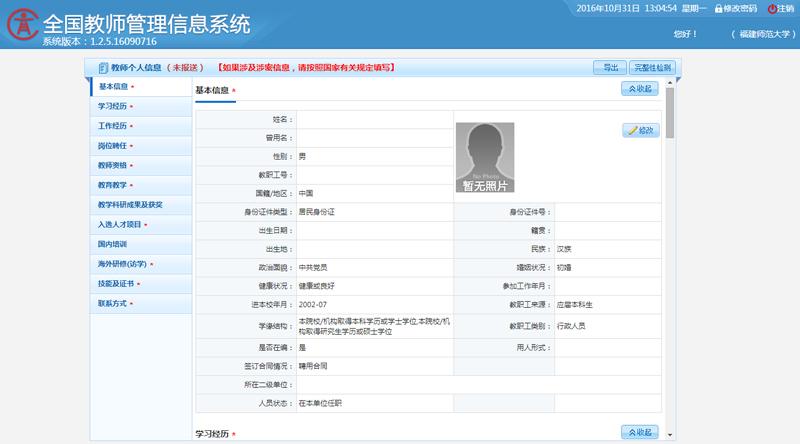
Task: Click the university name 福建师范大学
Action: point(764,34)
